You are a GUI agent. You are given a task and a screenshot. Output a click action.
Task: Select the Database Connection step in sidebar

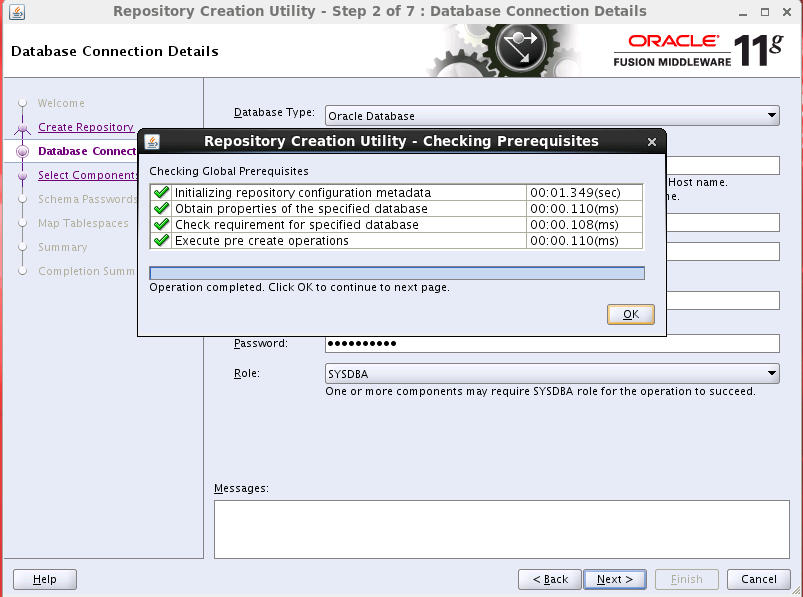pos(87,151)
